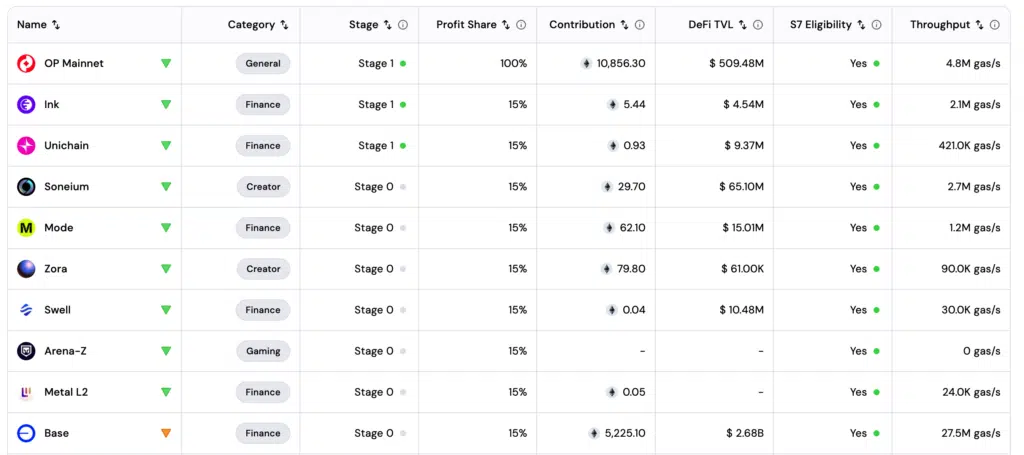Sort by Category using the sort arrows
This screenshot has width=1024, height=455.
click(284, 25)
